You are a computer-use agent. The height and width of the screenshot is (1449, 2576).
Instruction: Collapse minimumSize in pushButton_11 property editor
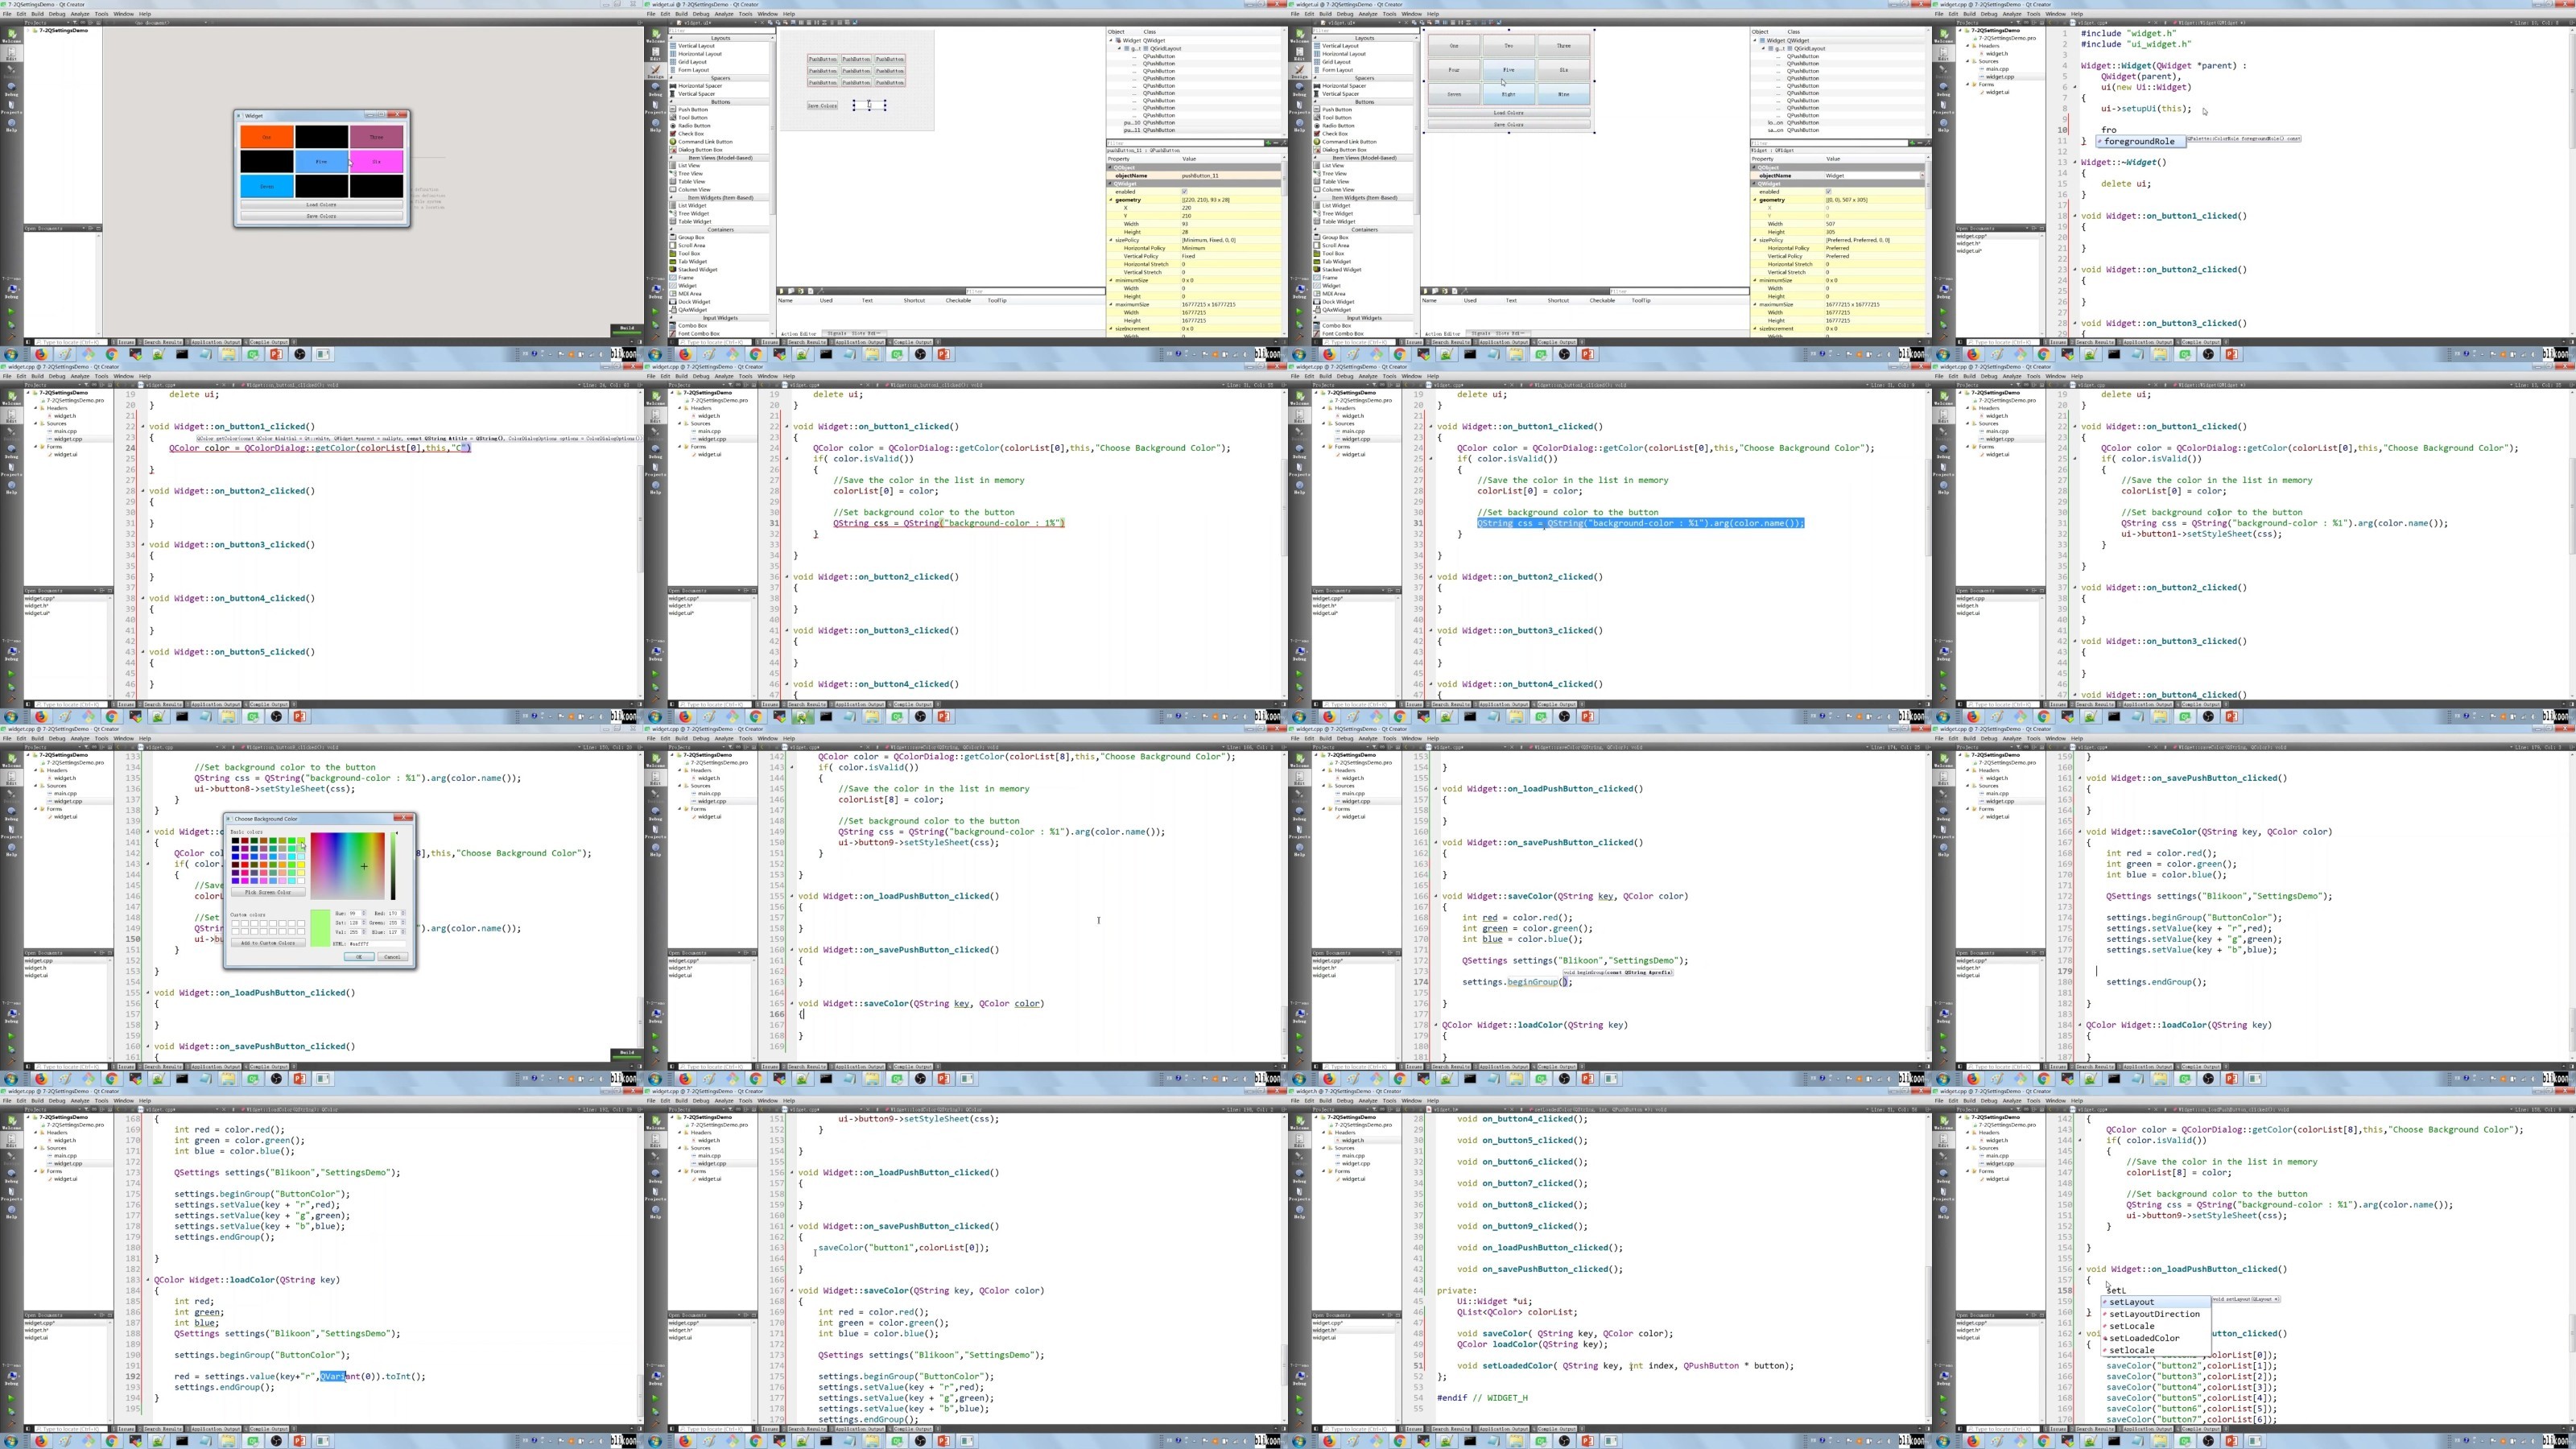tap(1110, 280)
